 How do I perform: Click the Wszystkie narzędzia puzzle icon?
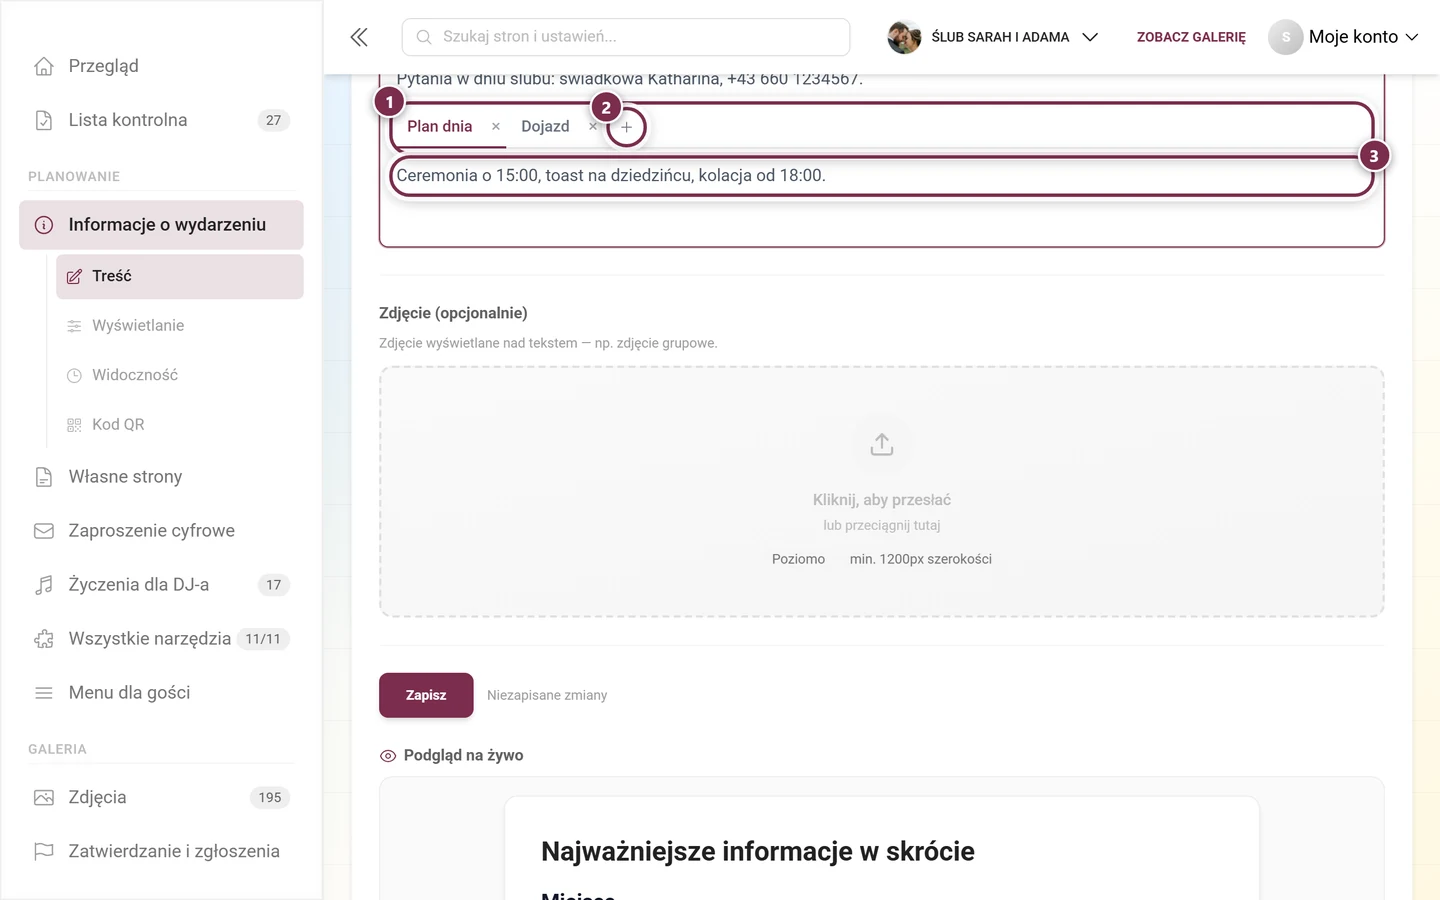[44, 639]
